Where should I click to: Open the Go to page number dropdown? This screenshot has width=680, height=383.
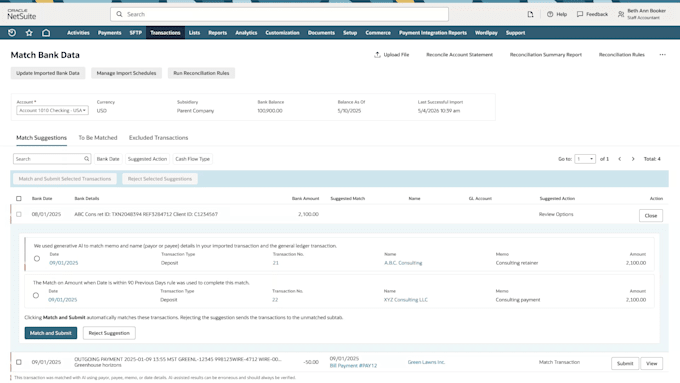point(585,159)
